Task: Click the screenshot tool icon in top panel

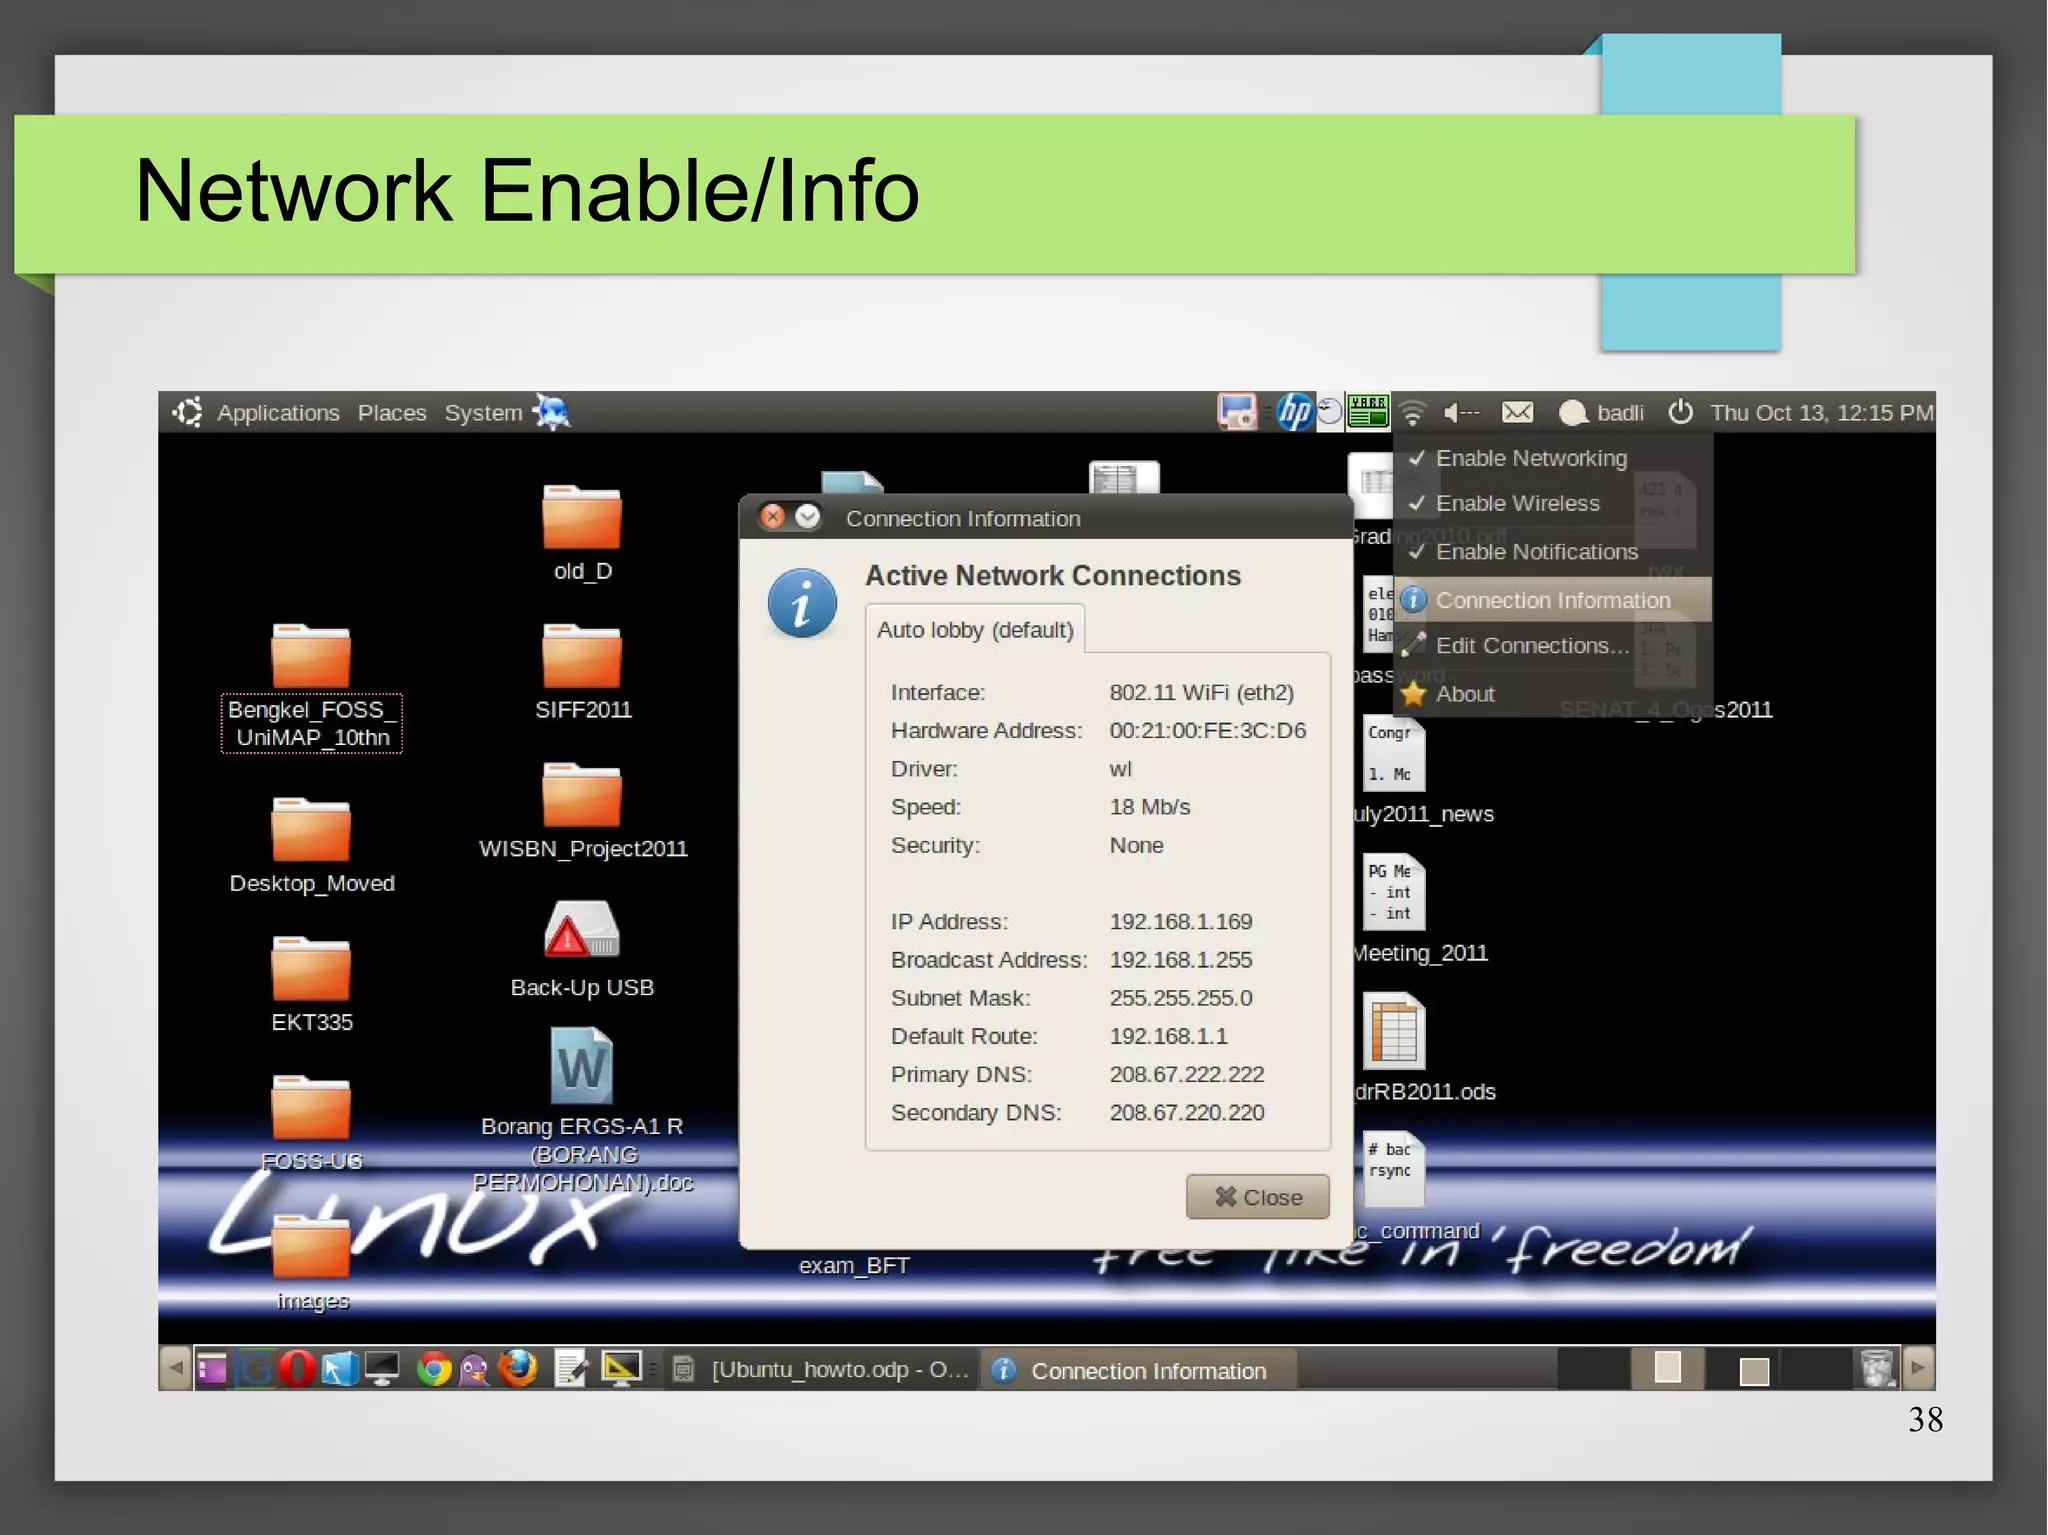Action: pos(1237,412)
